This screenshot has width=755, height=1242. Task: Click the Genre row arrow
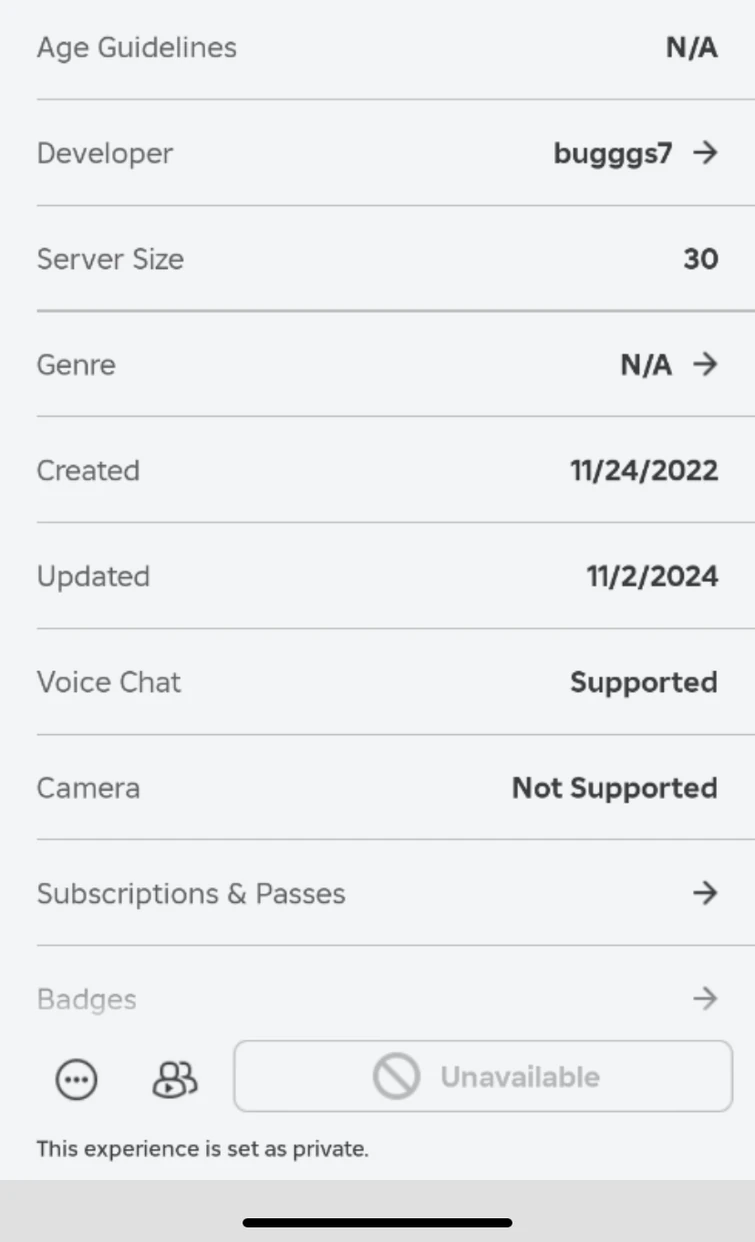706,364
